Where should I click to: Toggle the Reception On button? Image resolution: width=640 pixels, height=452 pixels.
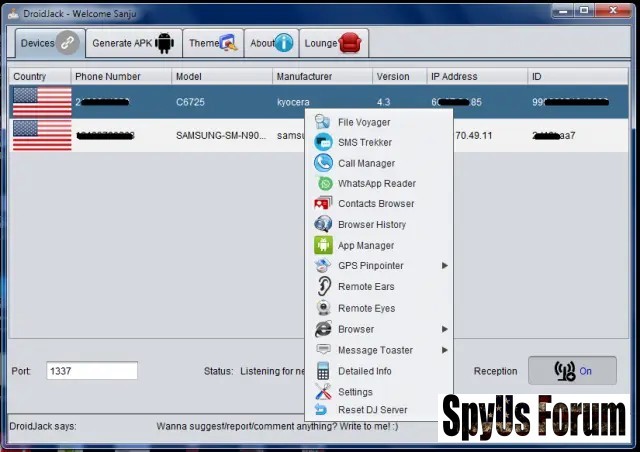point(573,371)
